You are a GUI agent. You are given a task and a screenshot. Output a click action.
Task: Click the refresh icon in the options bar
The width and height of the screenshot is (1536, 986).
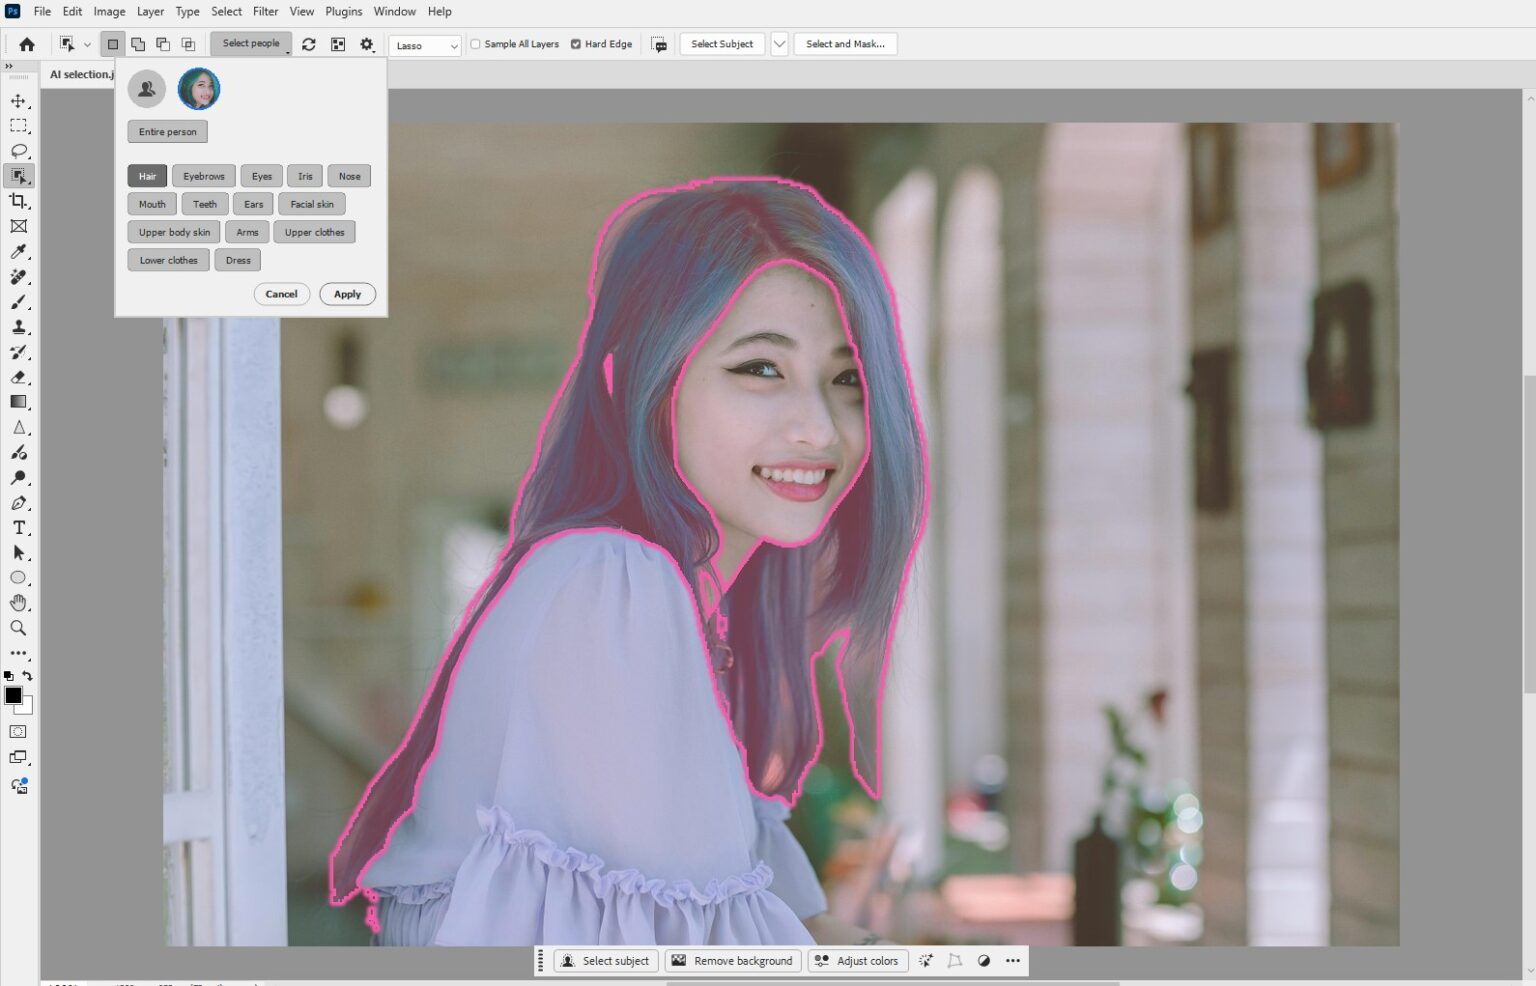[x=308, y=44]
